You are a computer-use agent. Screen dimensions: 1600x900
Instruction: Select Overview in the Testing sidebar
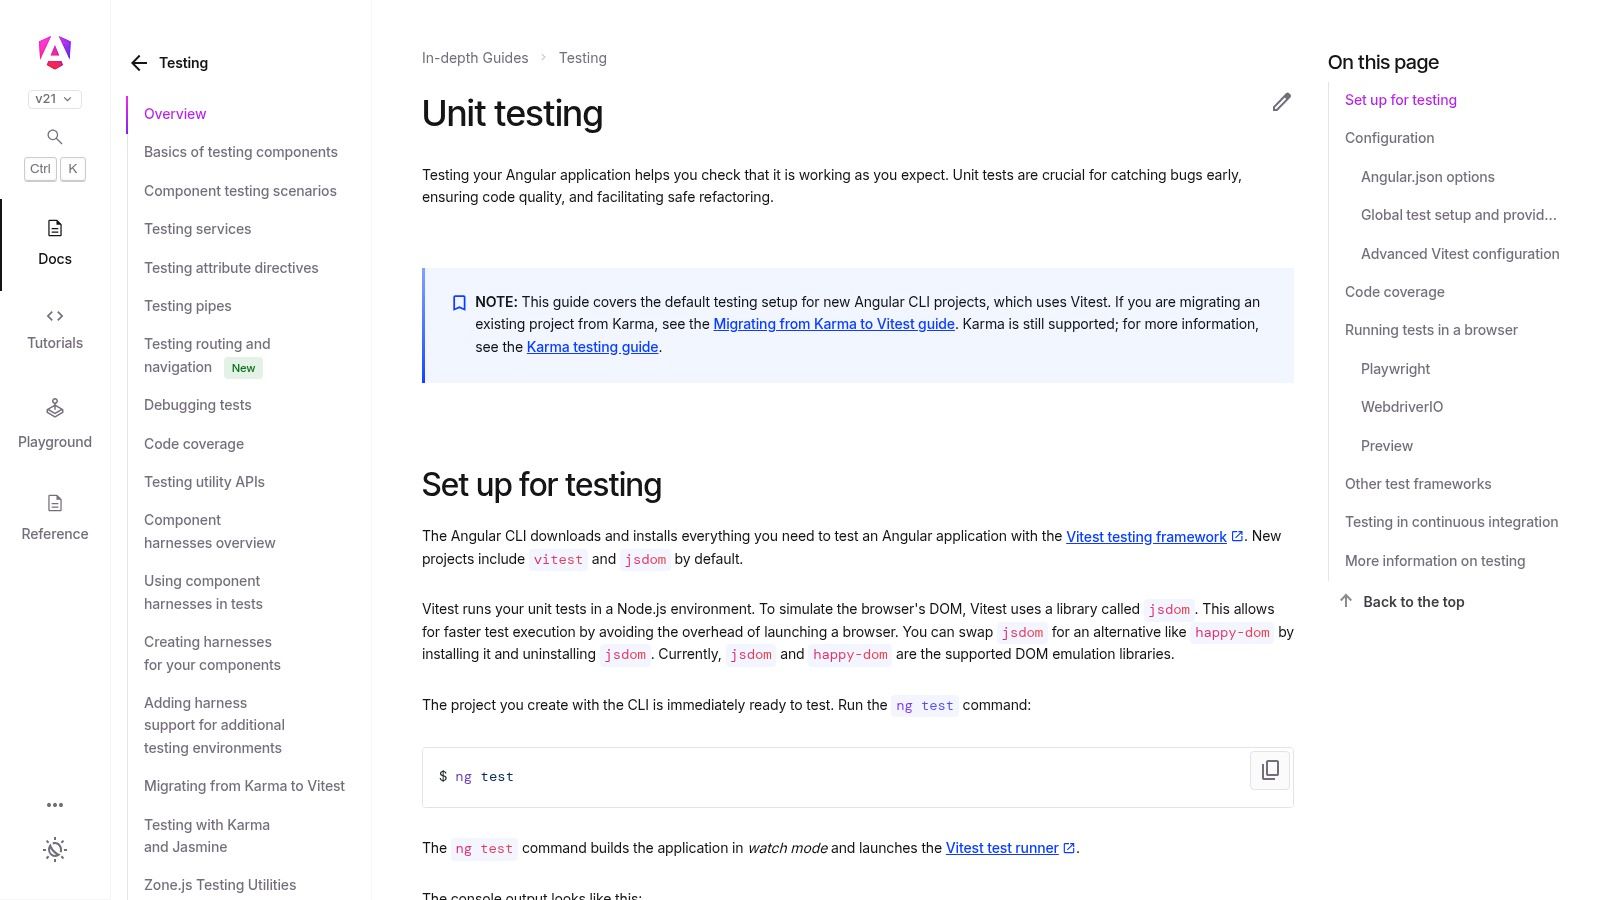(175, 113)
